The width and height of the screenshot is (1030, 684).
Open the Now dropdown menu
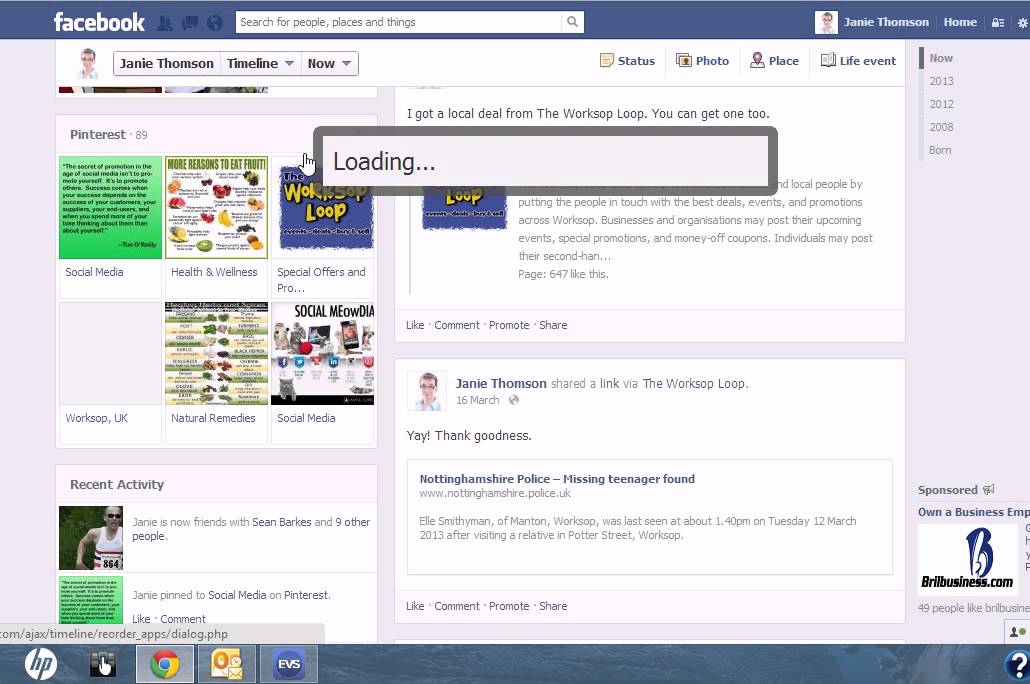[x=329, y=64]
